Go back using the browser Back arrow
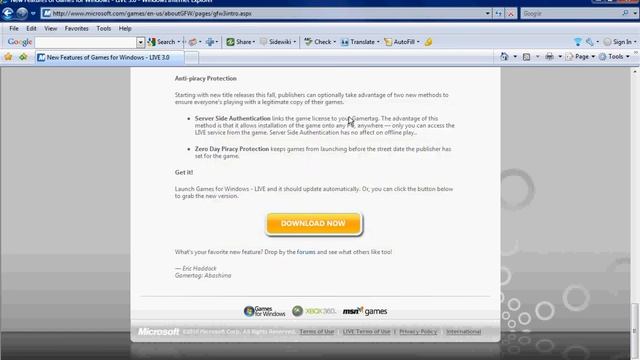This screenshot has width=640, height=360. tap(7, 13)
